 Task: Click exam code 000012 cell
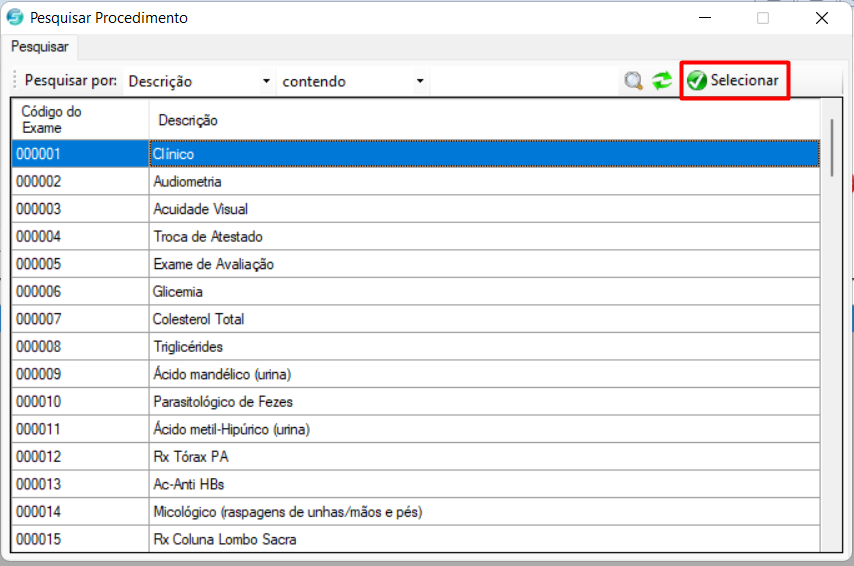click(80, 457)
